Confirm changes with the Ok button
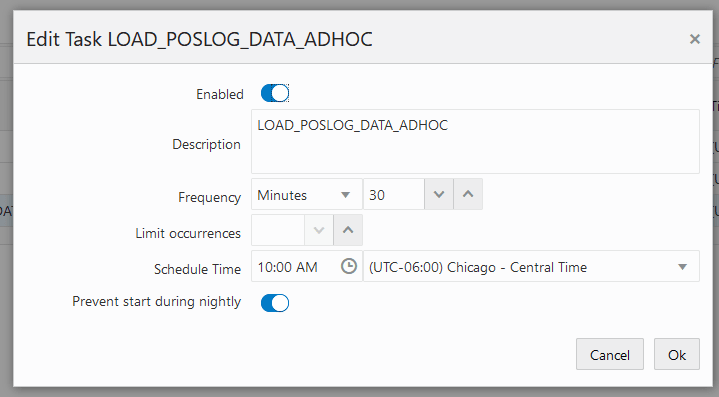 pos(677,354)
